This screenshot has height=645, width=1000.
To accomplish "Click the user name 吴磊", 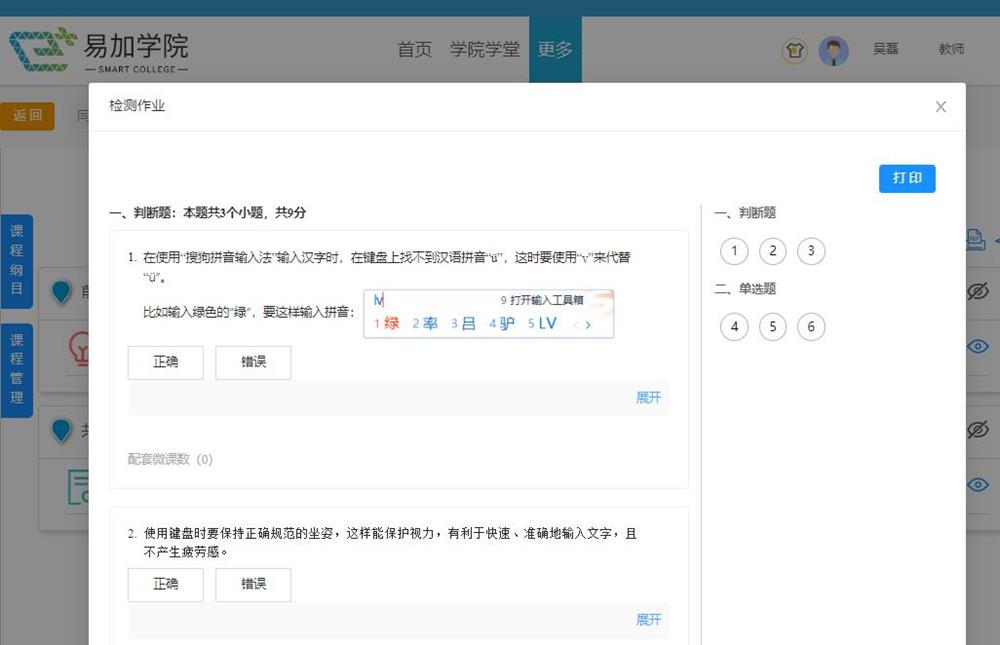I will [886, 49].
